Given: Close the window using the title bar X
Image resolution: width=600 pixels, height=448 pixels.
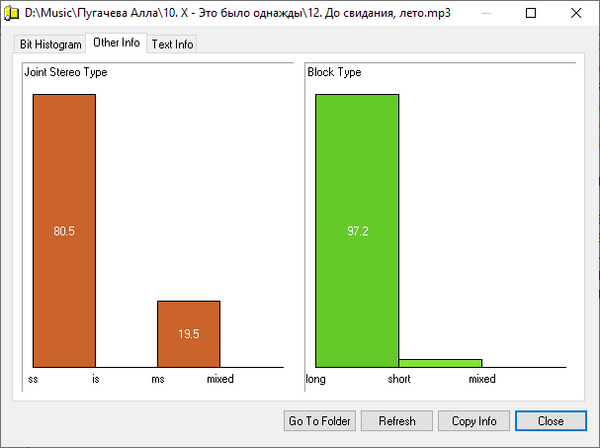Looking at the screenshot, I should click(x=576, y=15).
